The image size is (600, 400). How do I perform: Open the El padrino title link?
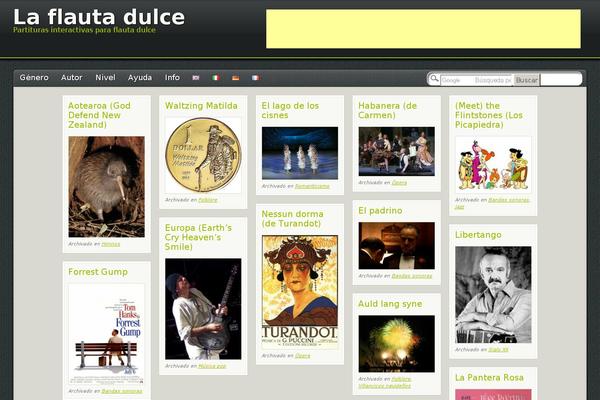coord(380,211)
